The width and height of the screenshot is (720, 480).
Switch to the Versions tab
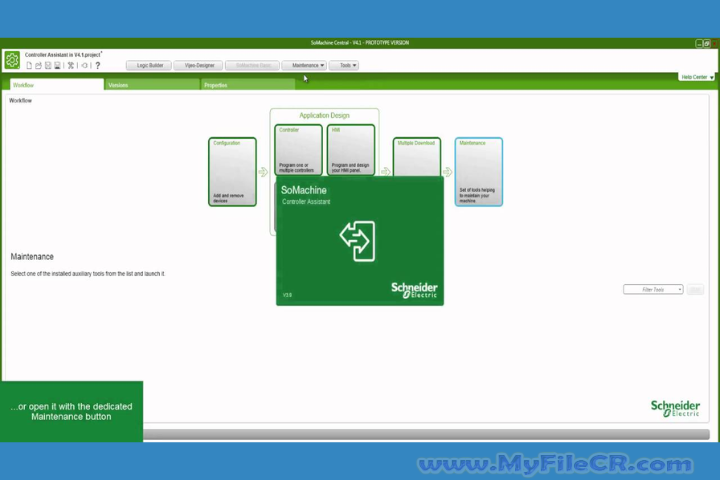(152, 85)
